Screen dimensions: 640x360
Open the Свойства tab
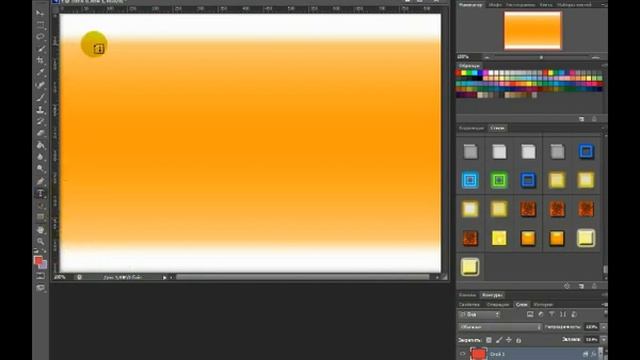pos(469,304)
